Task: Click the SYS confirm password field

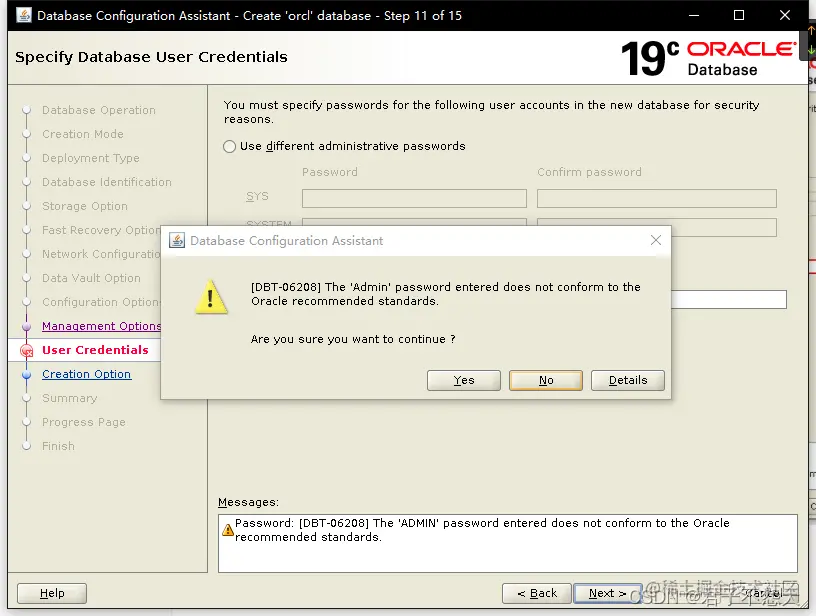Action: (657, 198)
